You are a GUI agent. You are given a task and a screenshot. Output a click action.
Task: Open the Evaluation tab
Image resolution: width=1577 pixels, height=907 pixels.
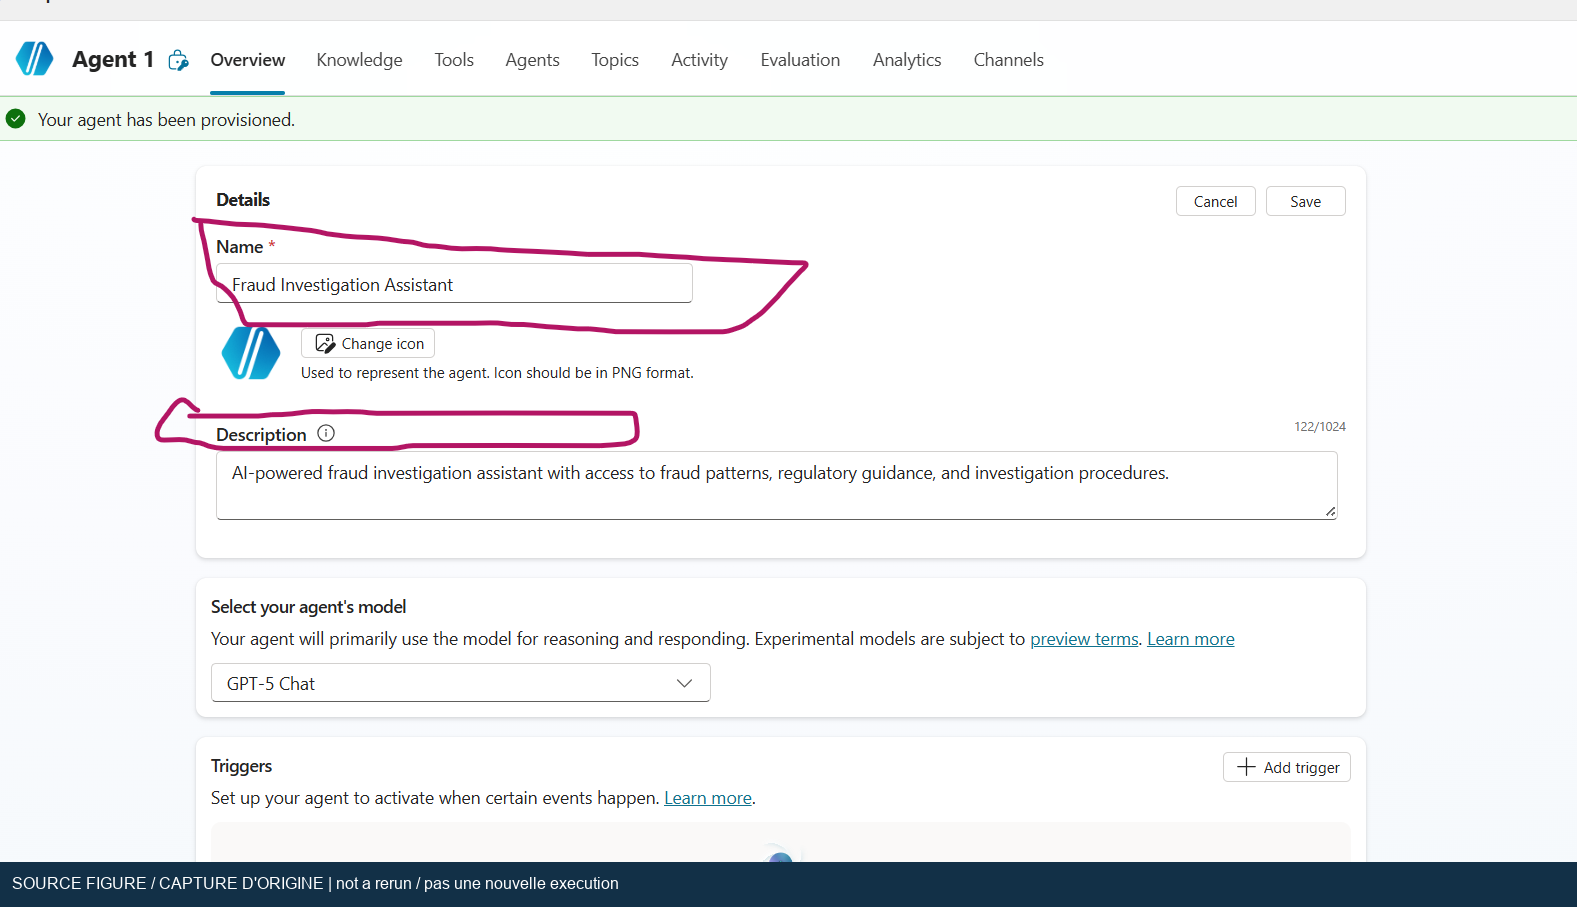click(x=800, y=60)
